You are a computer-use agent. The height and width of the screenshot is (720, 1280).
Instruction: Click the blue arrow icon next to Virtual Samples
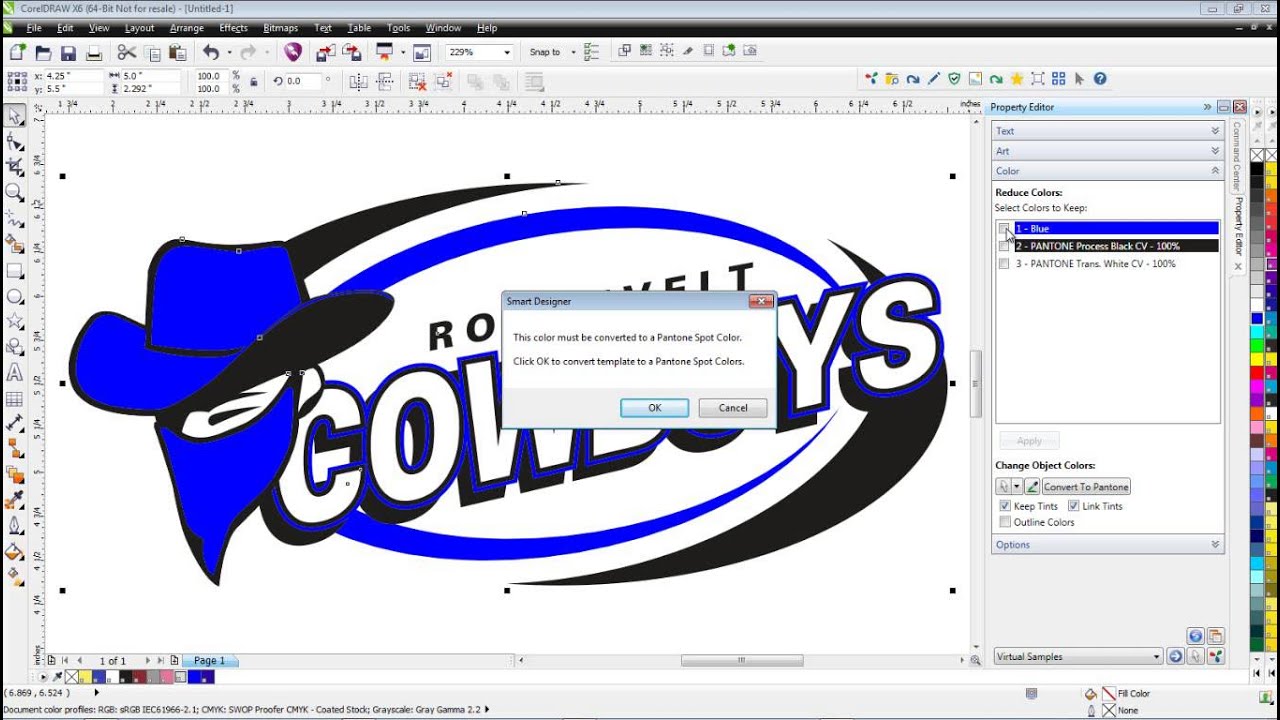(1176, 657)
